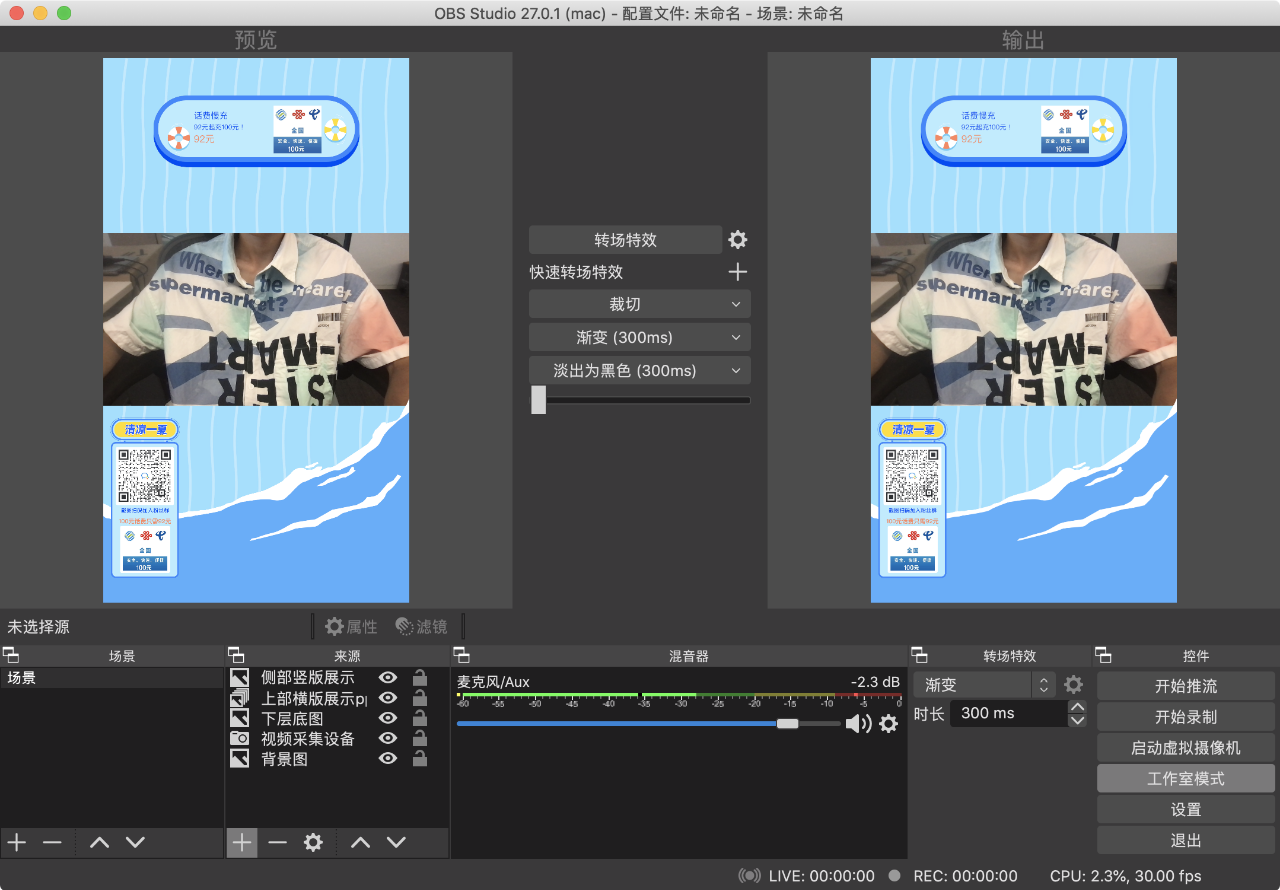
Task: Float the 转场特效 dock with its panel icon
Action: coord(919,656)
